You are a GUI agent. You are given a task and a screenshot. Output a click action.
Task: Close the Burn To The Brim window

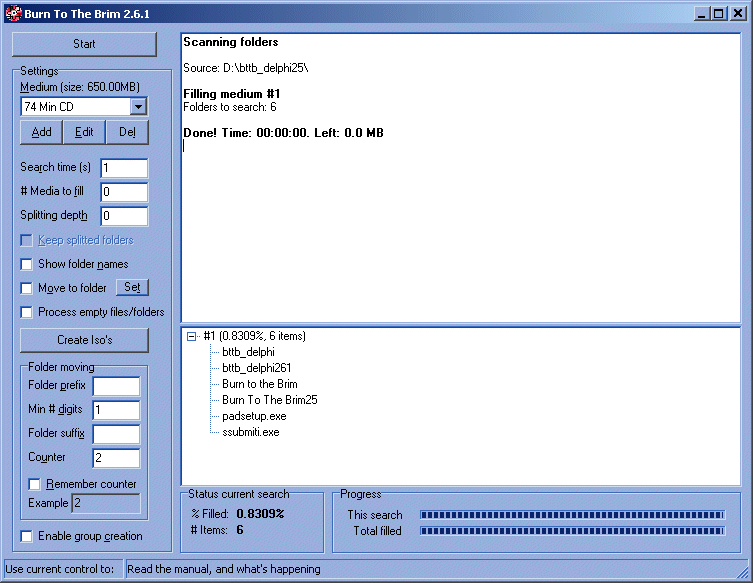pos(738,13)
